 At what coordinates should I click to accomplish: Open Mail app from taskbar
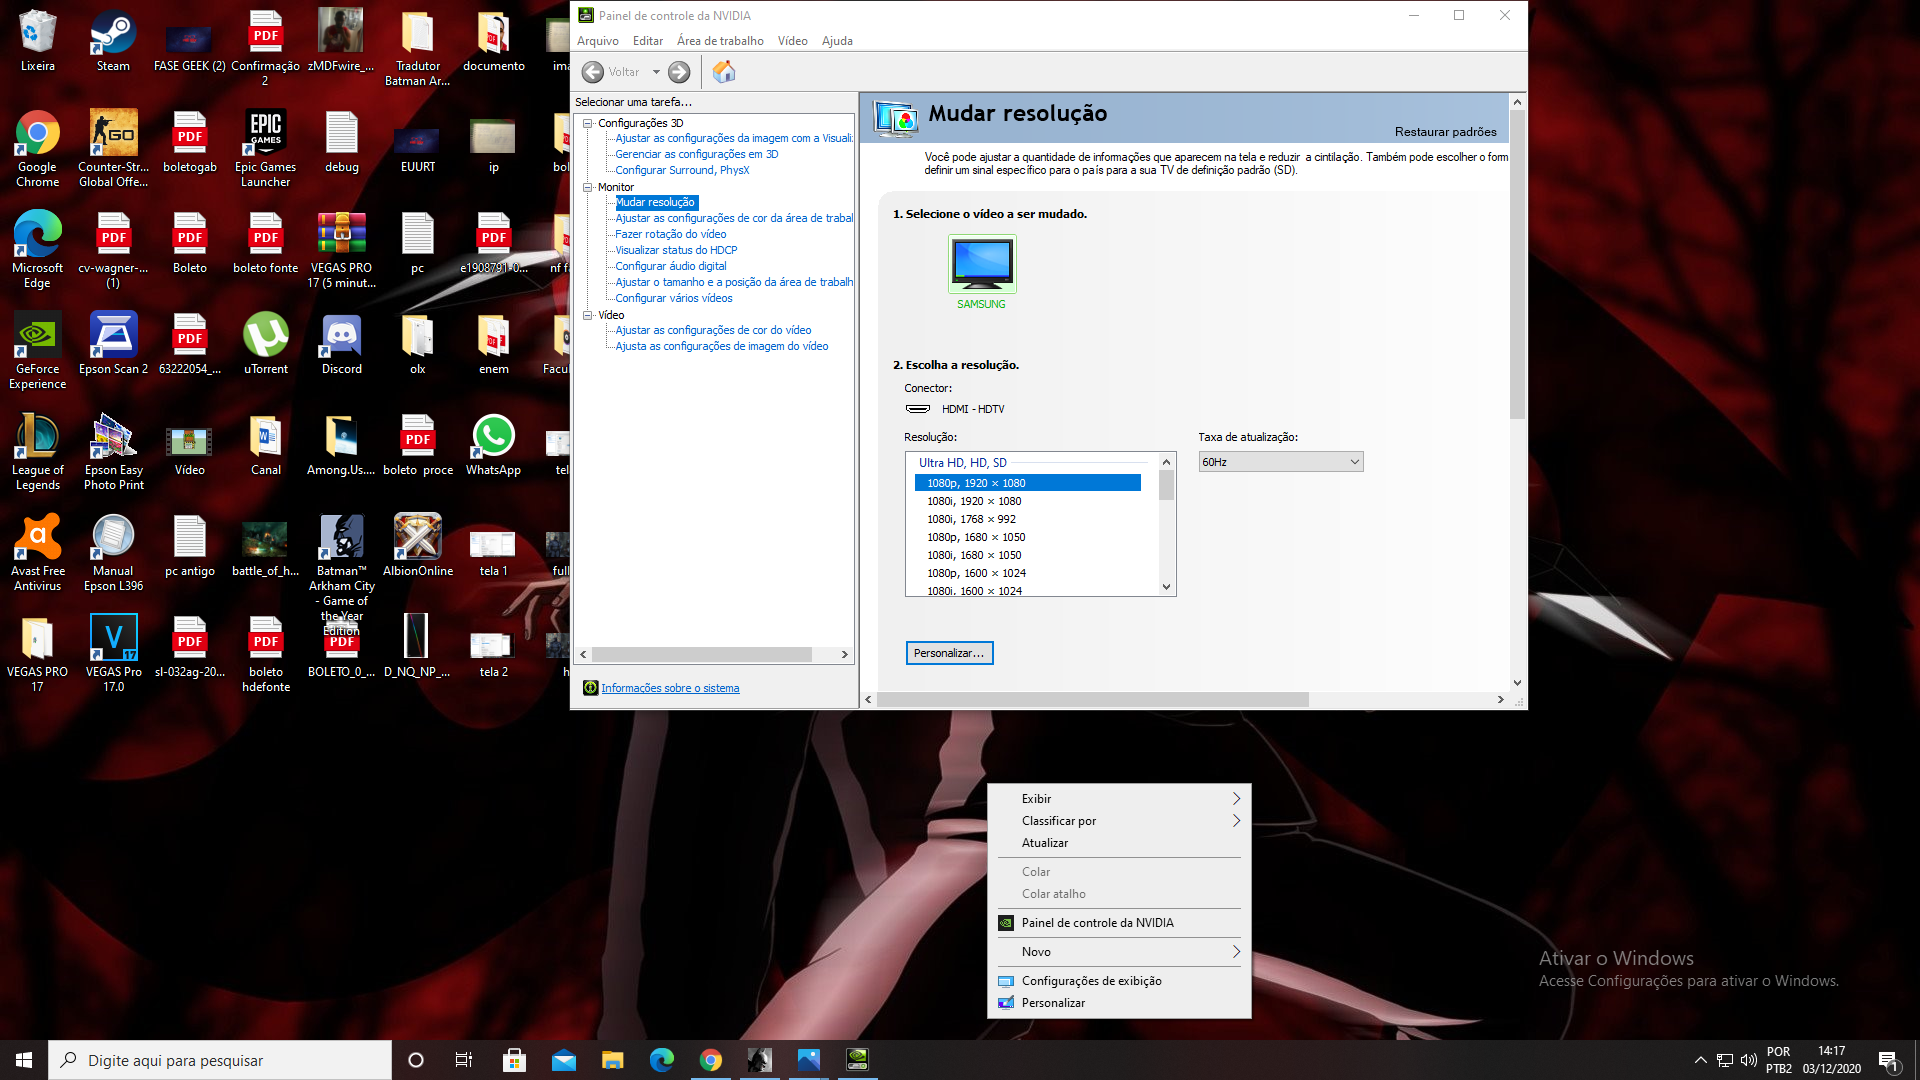[563, 1060]
